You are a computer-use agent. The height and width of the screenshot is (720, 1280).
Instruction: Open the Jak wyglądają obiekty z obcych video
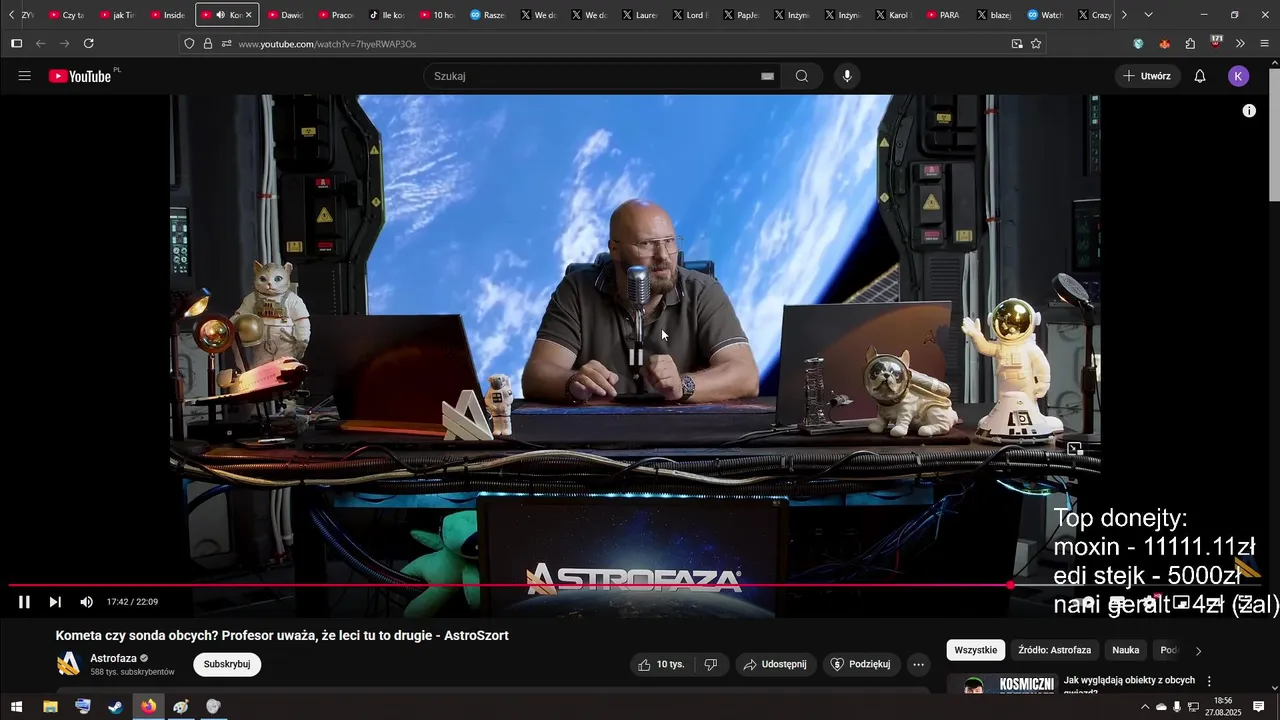(x=1129, y=684)
